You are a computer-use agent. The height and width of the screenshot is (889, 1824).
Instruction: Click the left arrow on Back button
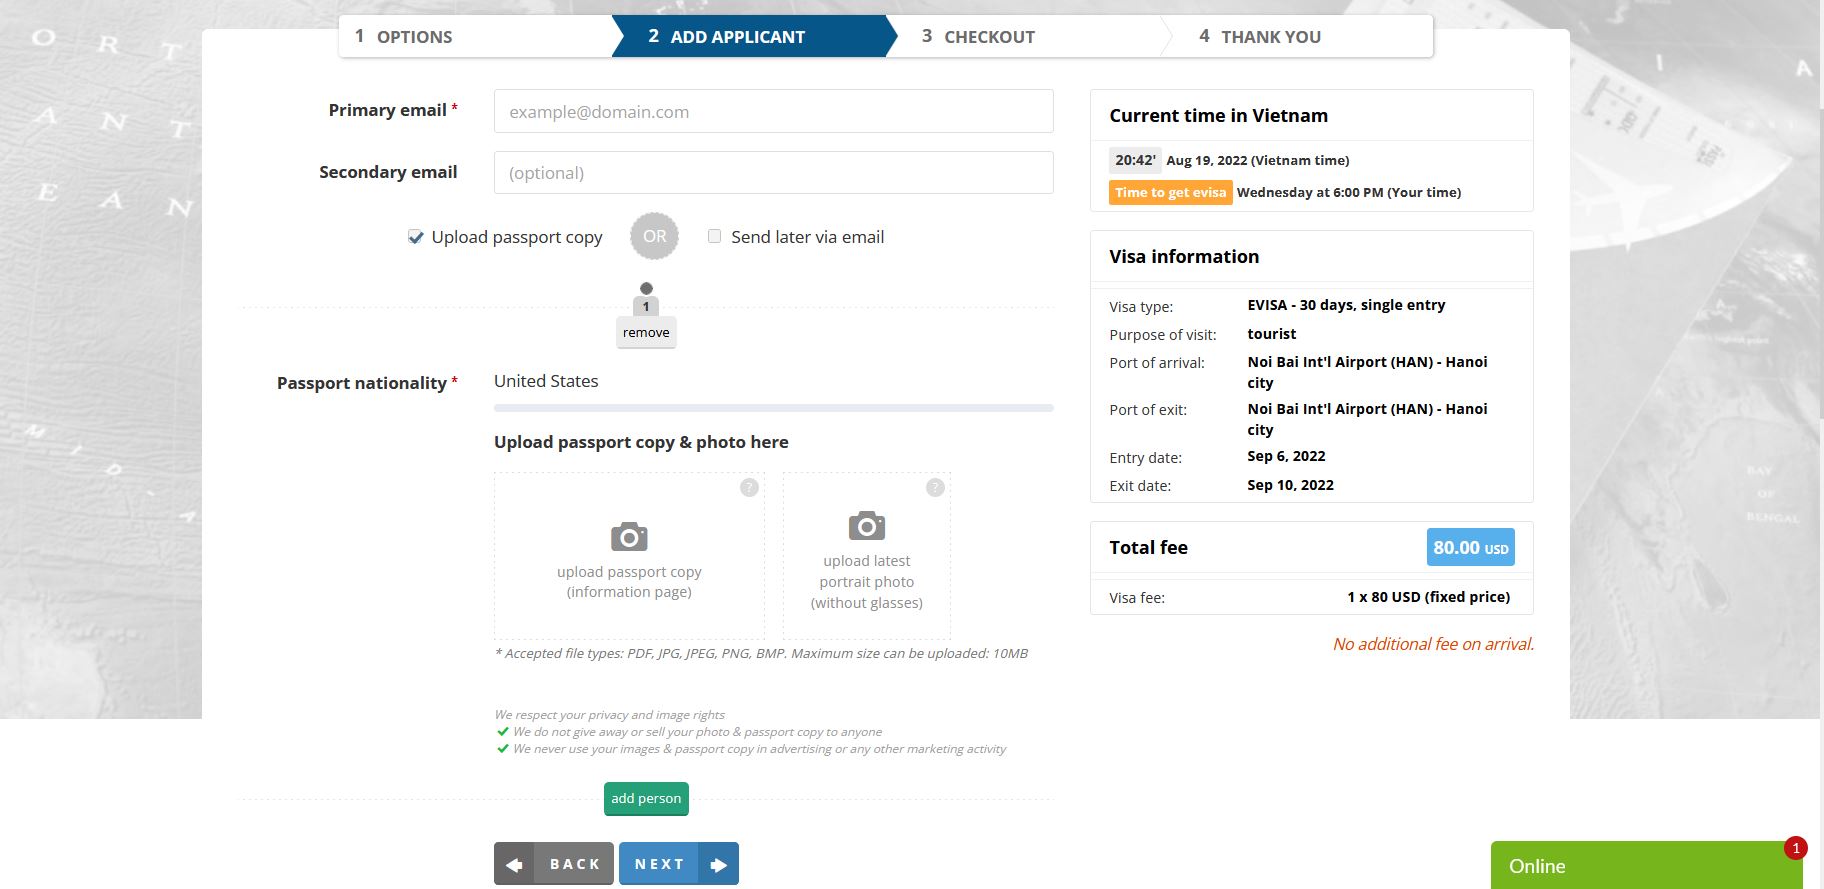pos(514,865)
